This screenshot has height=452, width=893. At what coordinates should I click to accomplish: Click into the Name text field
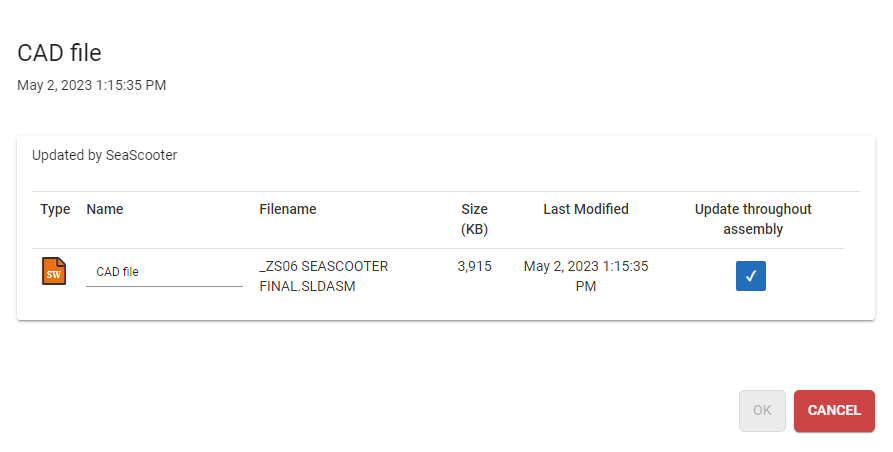tap(164, 271)
